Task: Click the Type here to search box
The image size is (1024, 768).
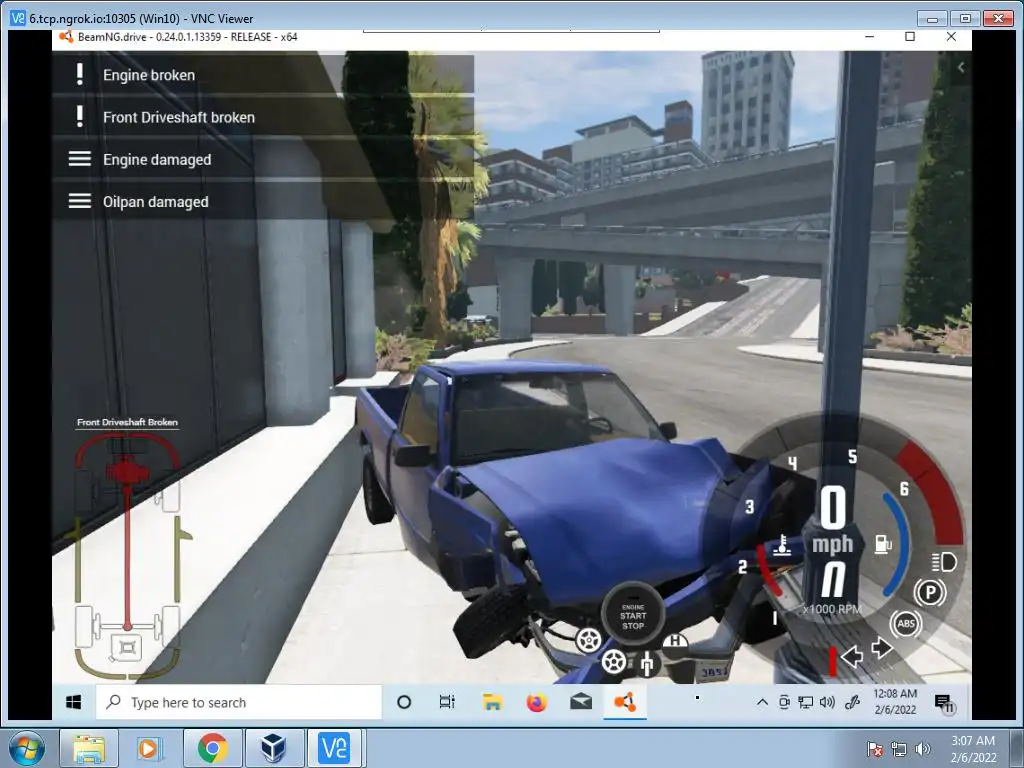Action: pos(239,702)
